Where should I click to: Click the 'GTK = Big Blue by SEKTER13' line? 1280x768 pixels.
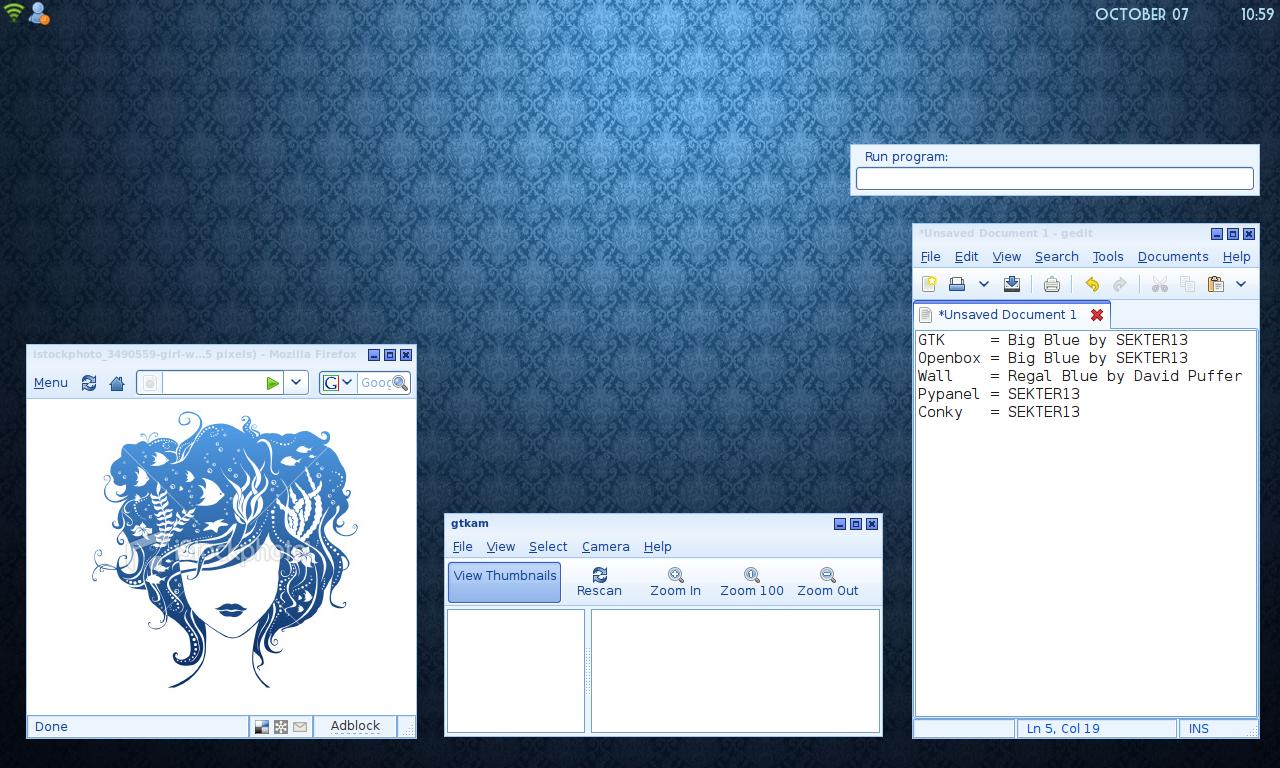[x=1053, y=340]
